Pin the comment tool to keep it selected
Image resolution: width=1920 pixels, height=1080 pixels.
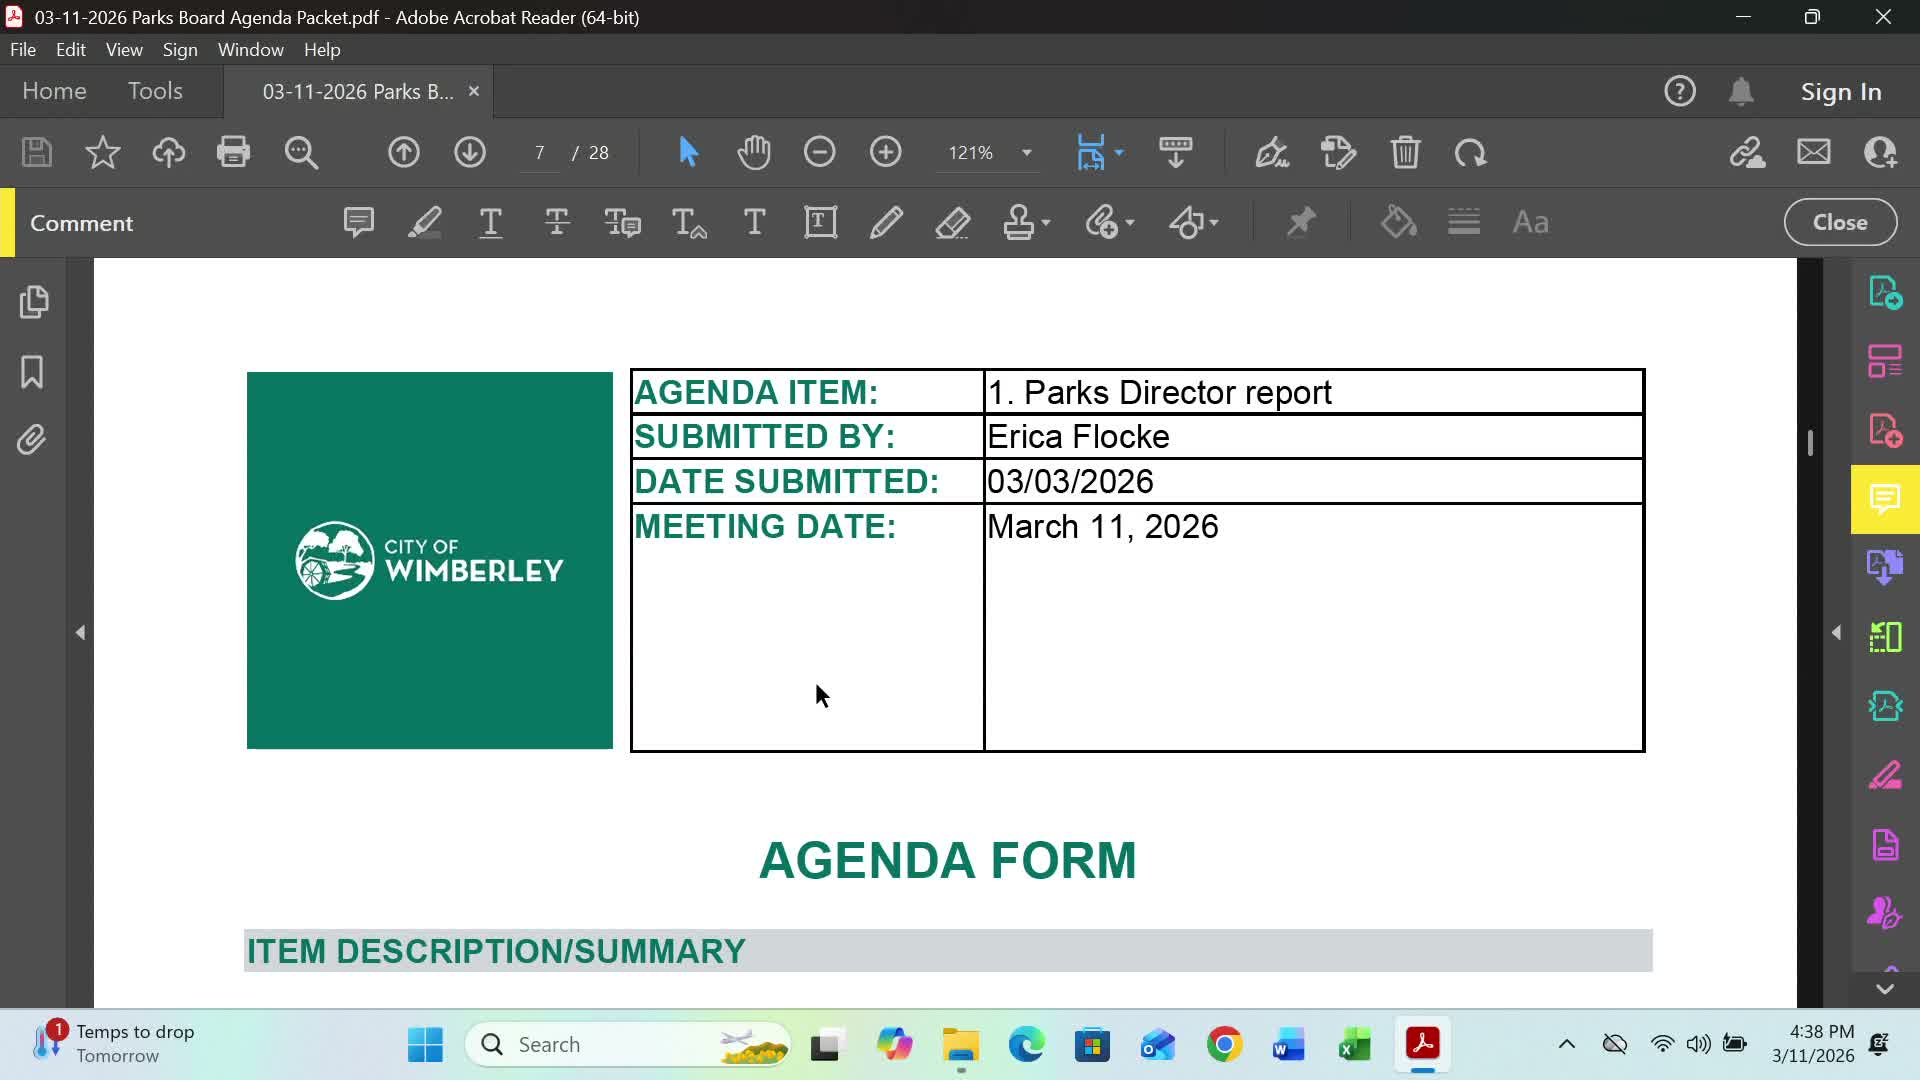(x=1301, y=222)
